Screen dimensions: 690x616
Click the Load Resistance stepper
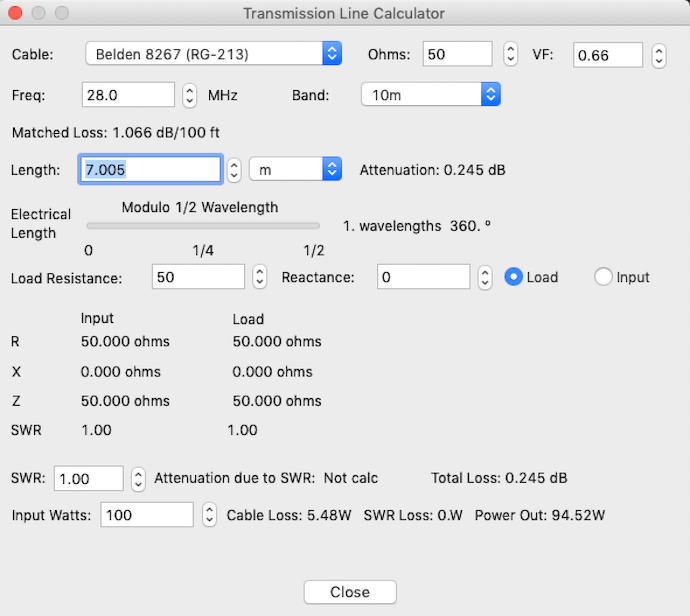260,277
